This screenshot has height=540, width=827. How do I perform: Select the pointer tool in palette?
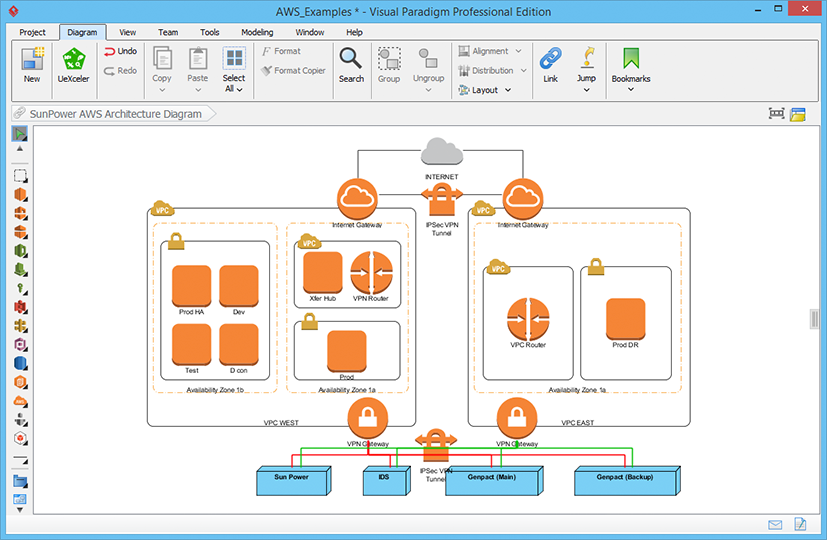[x=20, y=134]
